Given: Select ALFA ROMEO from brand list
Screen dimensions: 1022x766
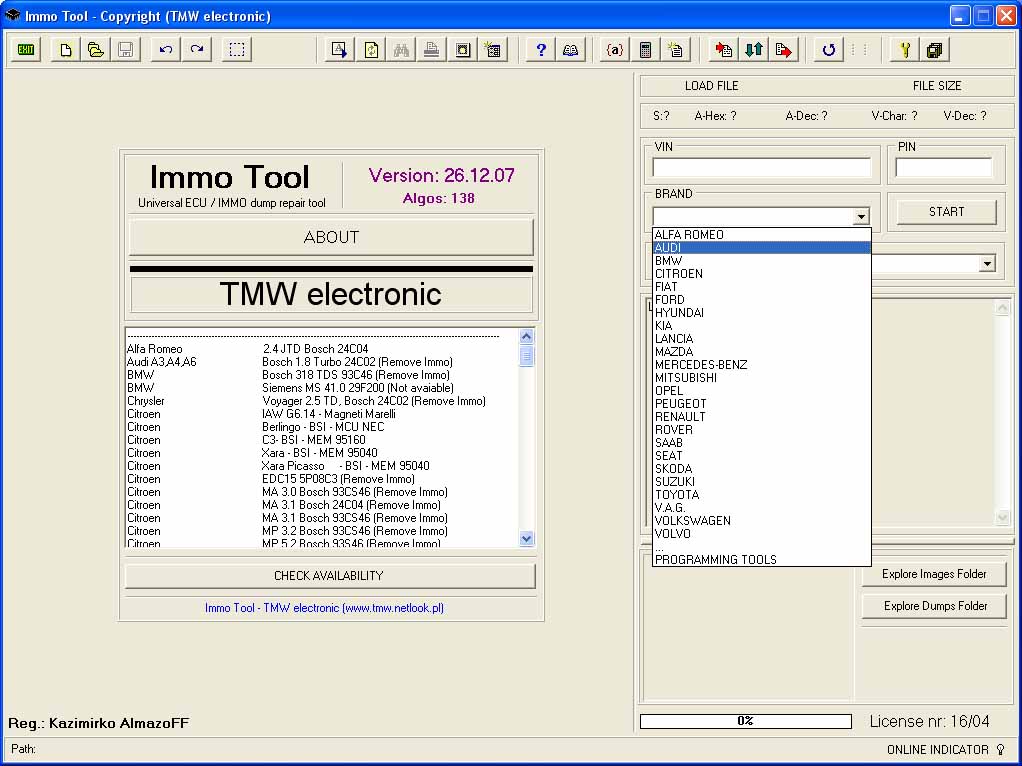Looking at the screenshot, I should 761,235.
